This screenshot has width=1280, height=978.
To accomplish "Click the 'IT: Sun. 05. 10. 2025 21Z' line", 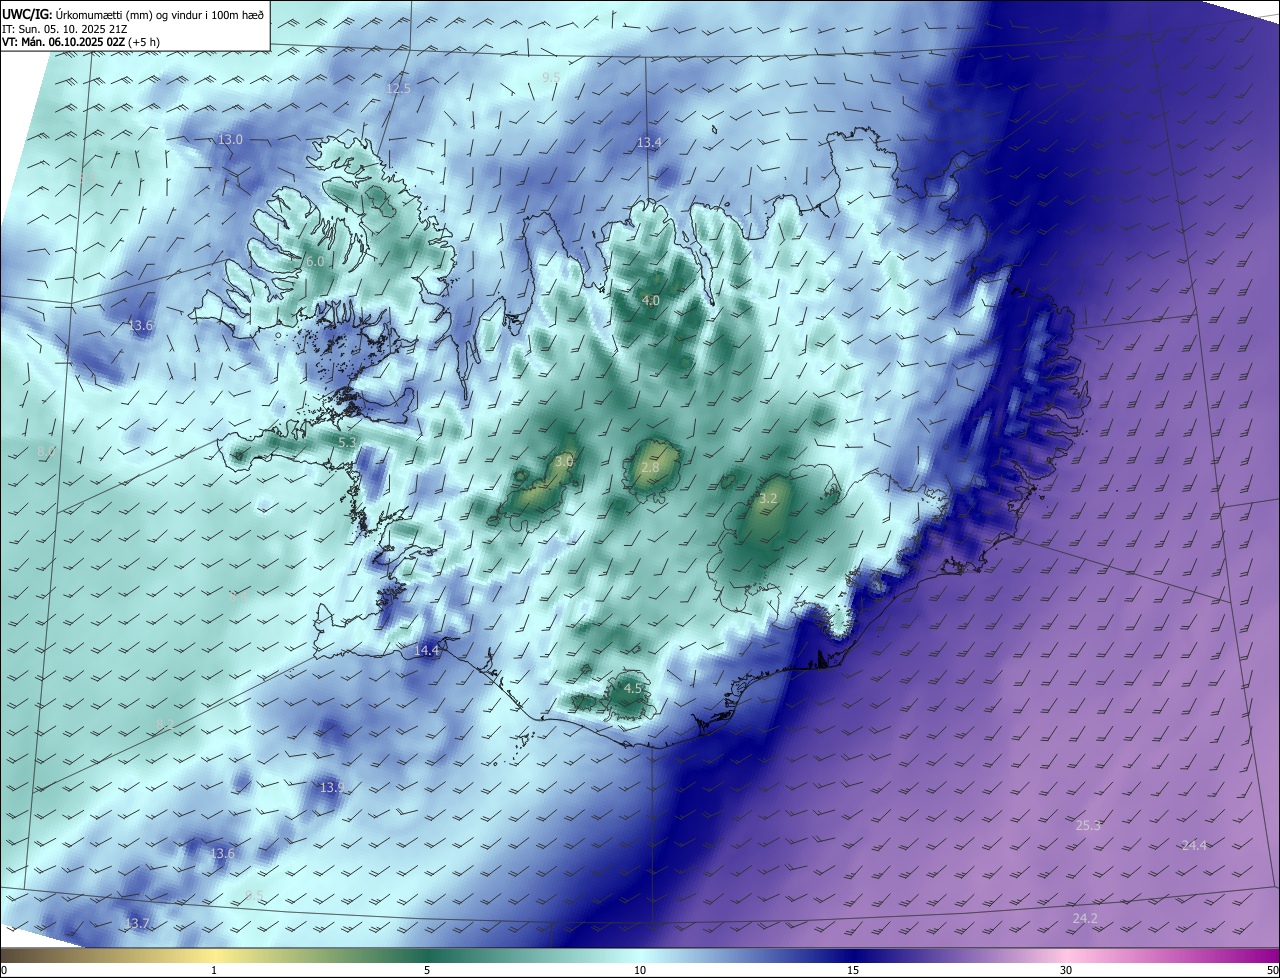I will [x=64, y=29].
